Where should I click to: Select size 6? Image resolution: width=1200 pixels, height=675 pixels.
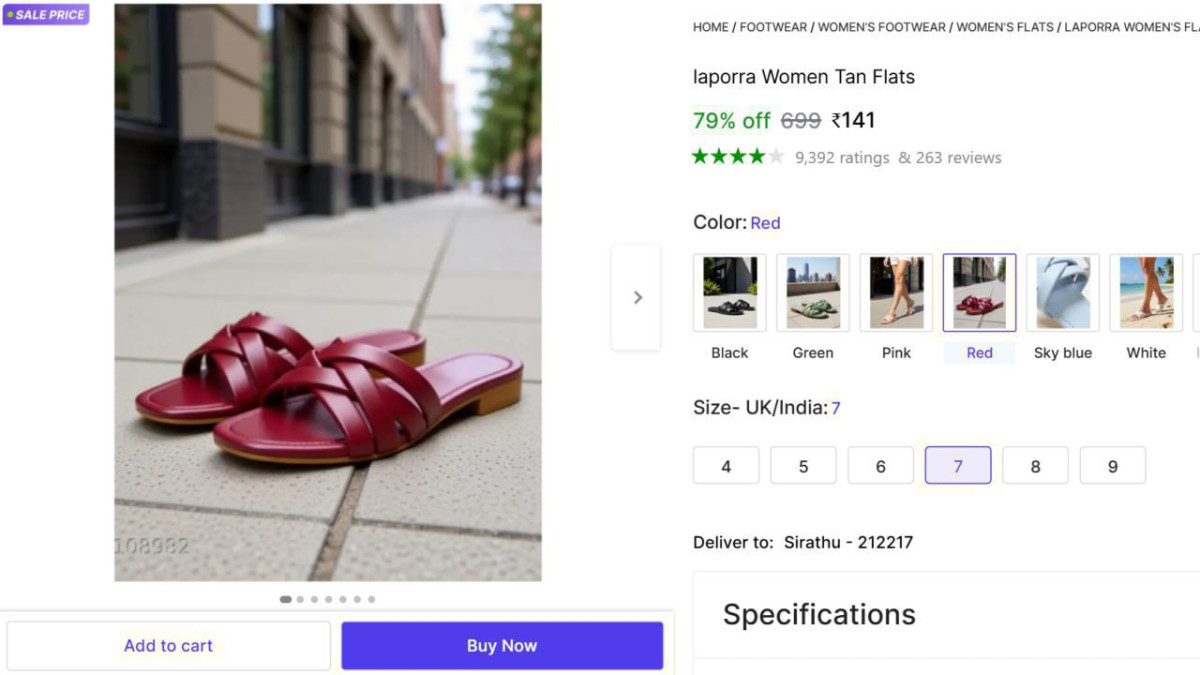coord(881,466)
